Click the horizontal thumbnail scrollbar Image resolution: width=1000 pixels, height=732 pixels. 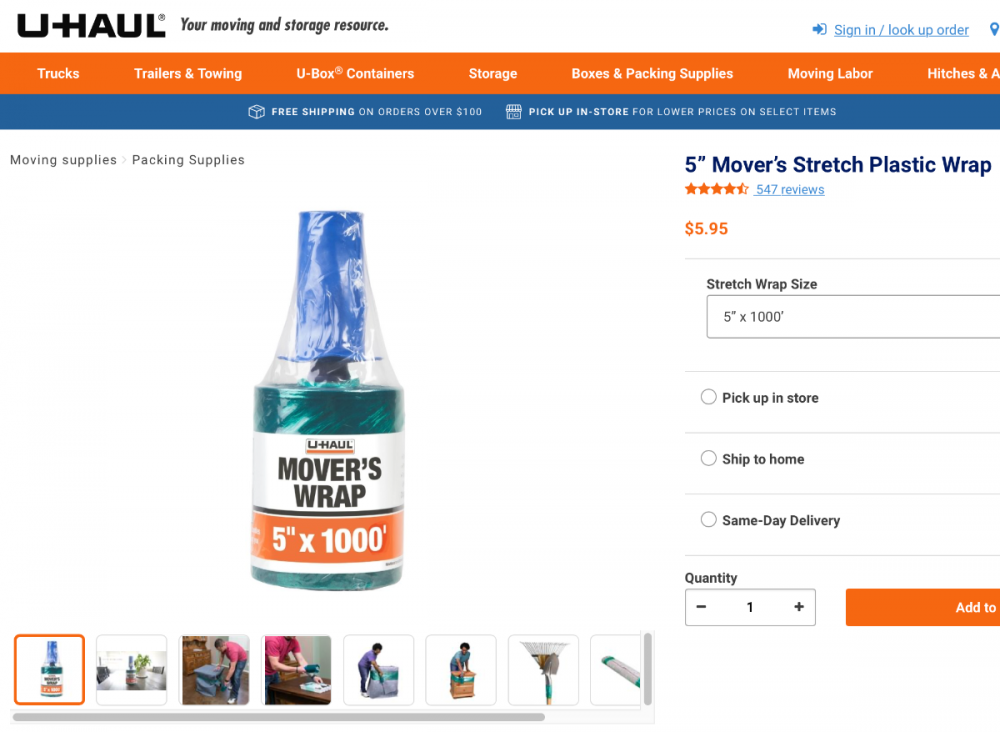tap(279, 717)
